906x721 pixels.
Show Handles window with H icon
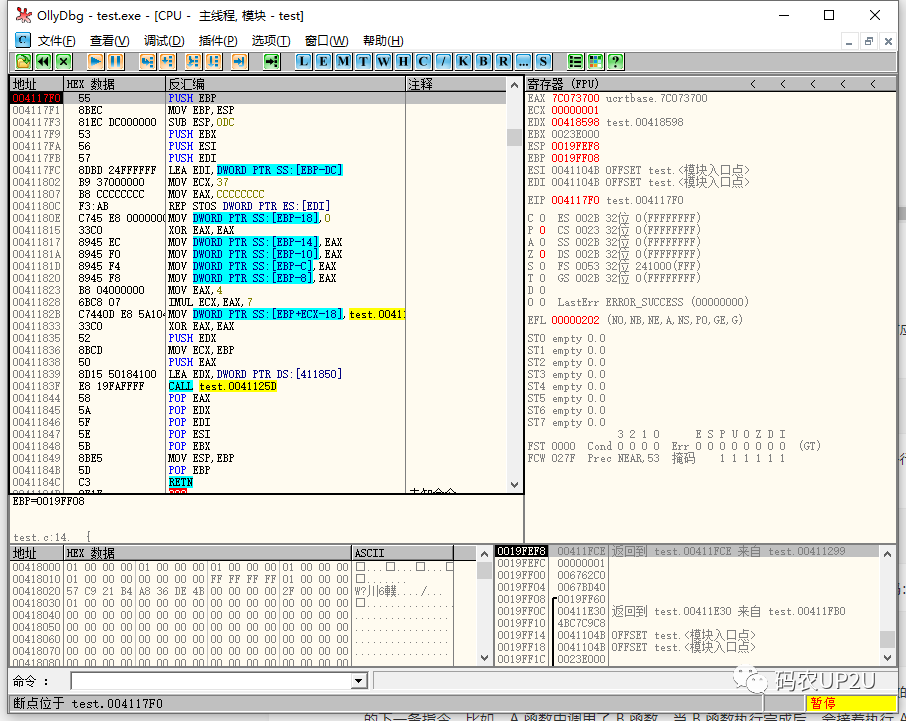point(403,61)
